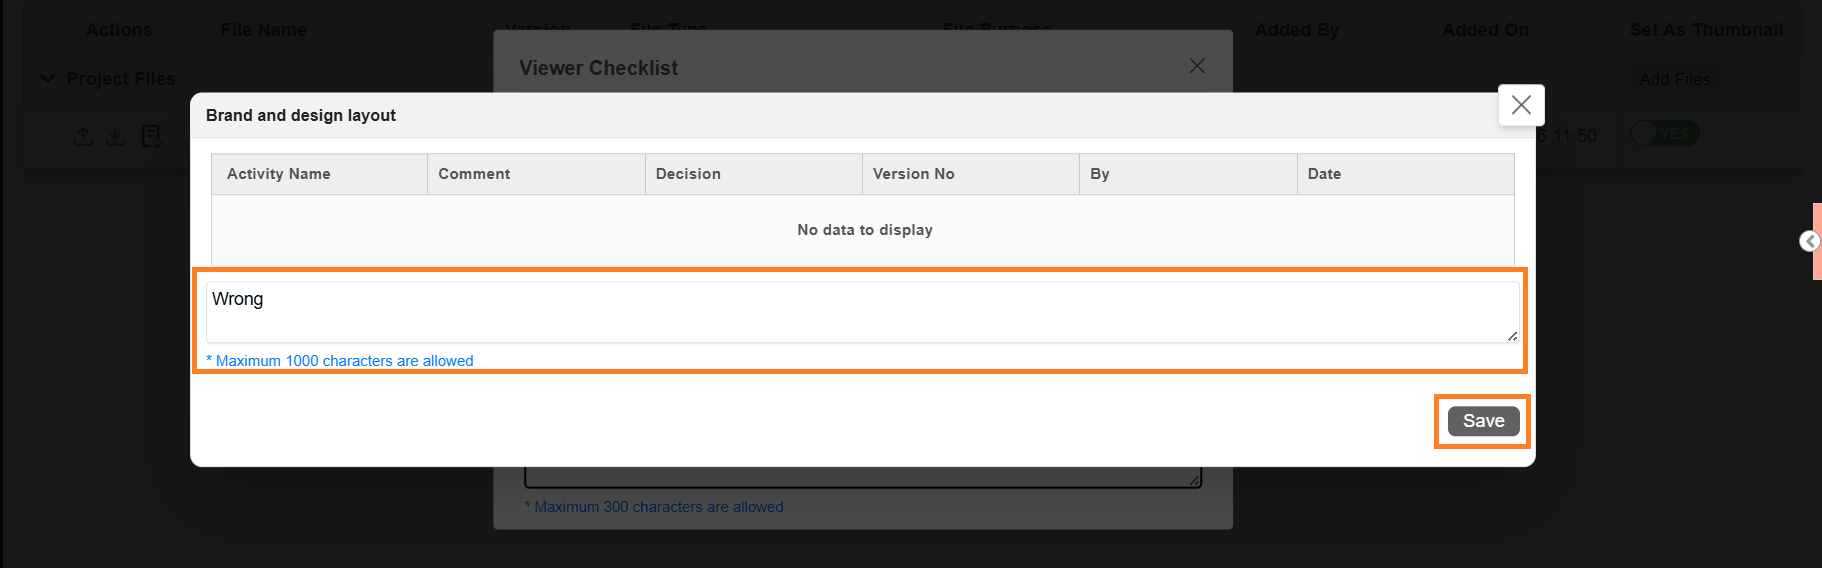Toggle the Set As Thumbnail YES switch
This screenshot has width=1822, height=568.
click(1665, 134)
